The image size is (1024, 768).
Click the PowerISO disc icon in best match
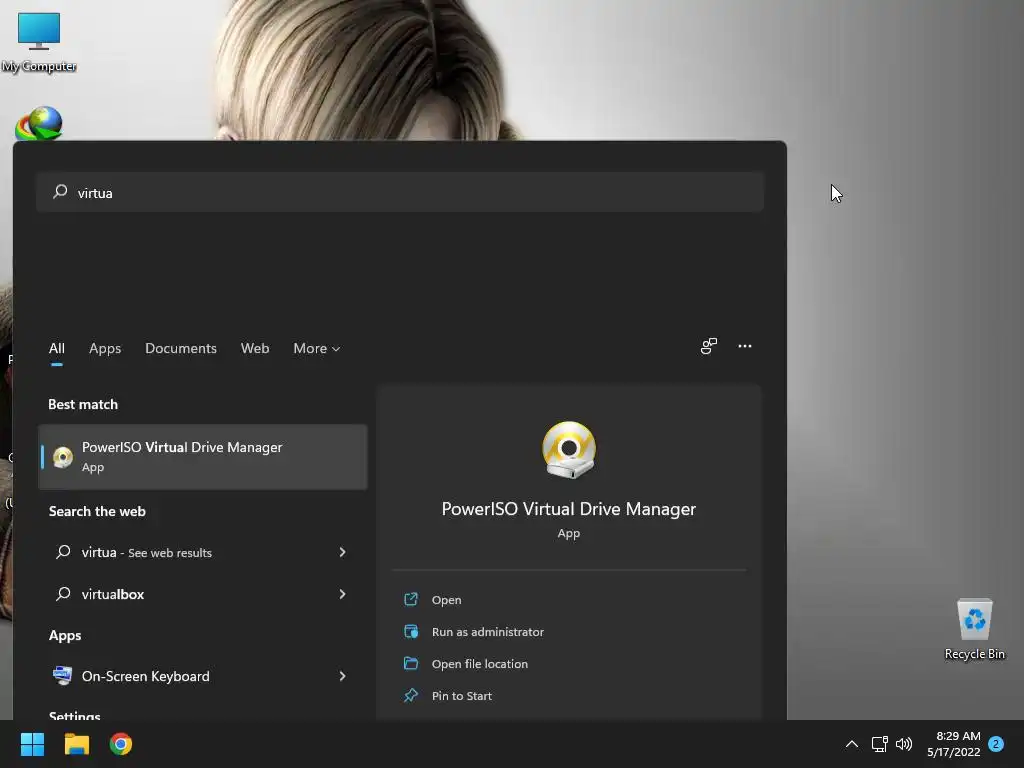pyautogui.click(x=63, y=457)
